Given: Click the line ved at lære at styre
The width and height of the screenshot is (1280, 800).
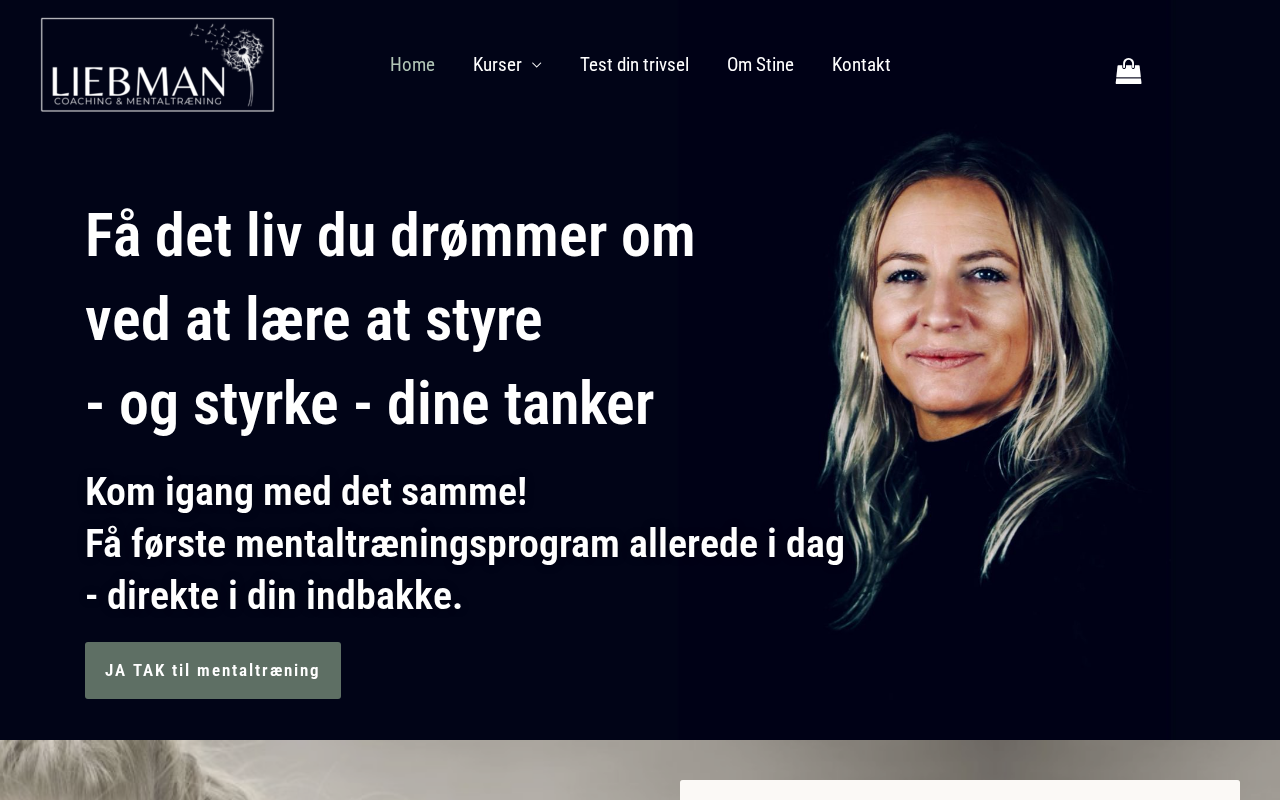Looking at the screenshot, I should click(314, 320).
